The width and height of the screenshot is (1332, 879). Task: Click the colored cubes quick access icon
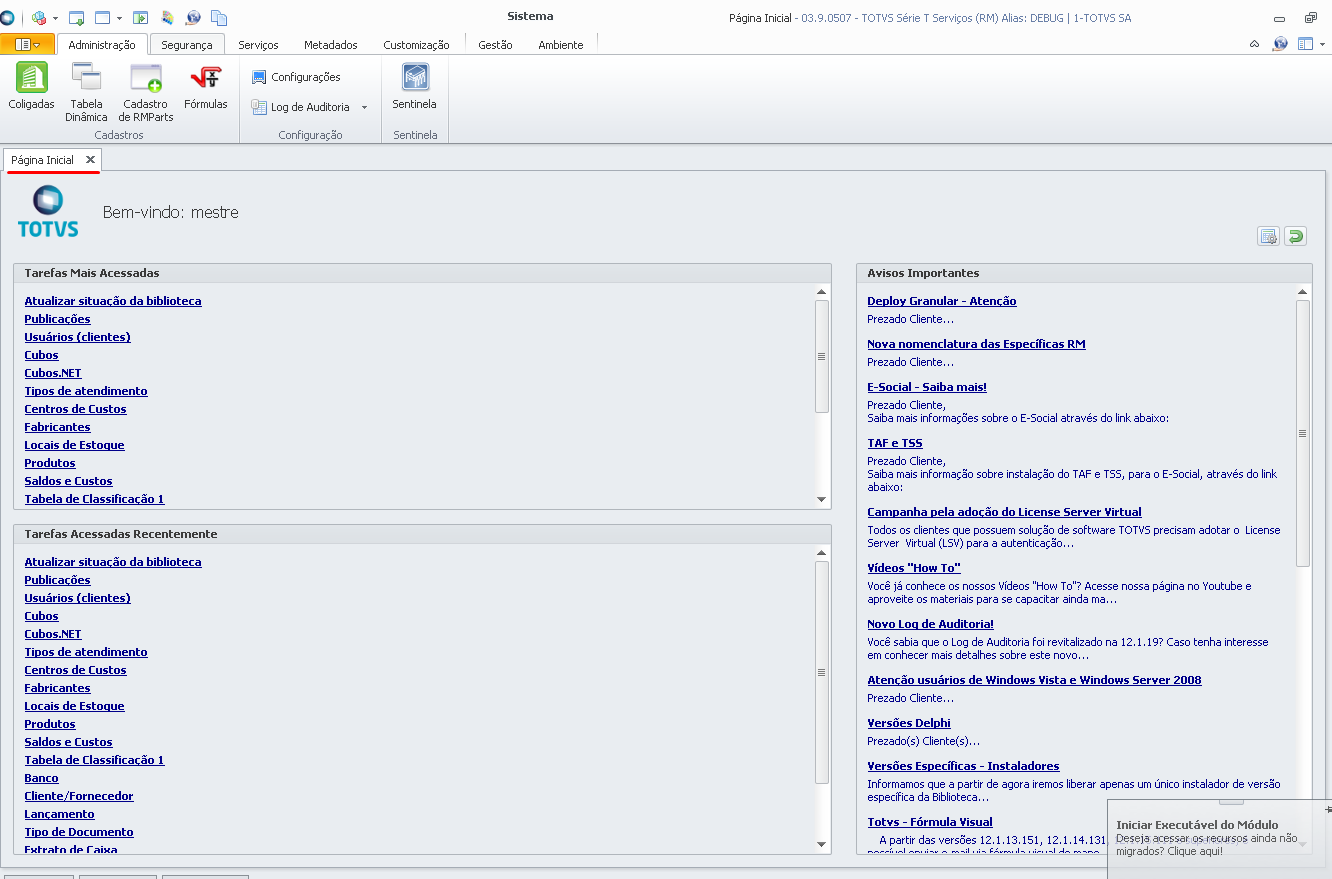(x=40, y=18)
